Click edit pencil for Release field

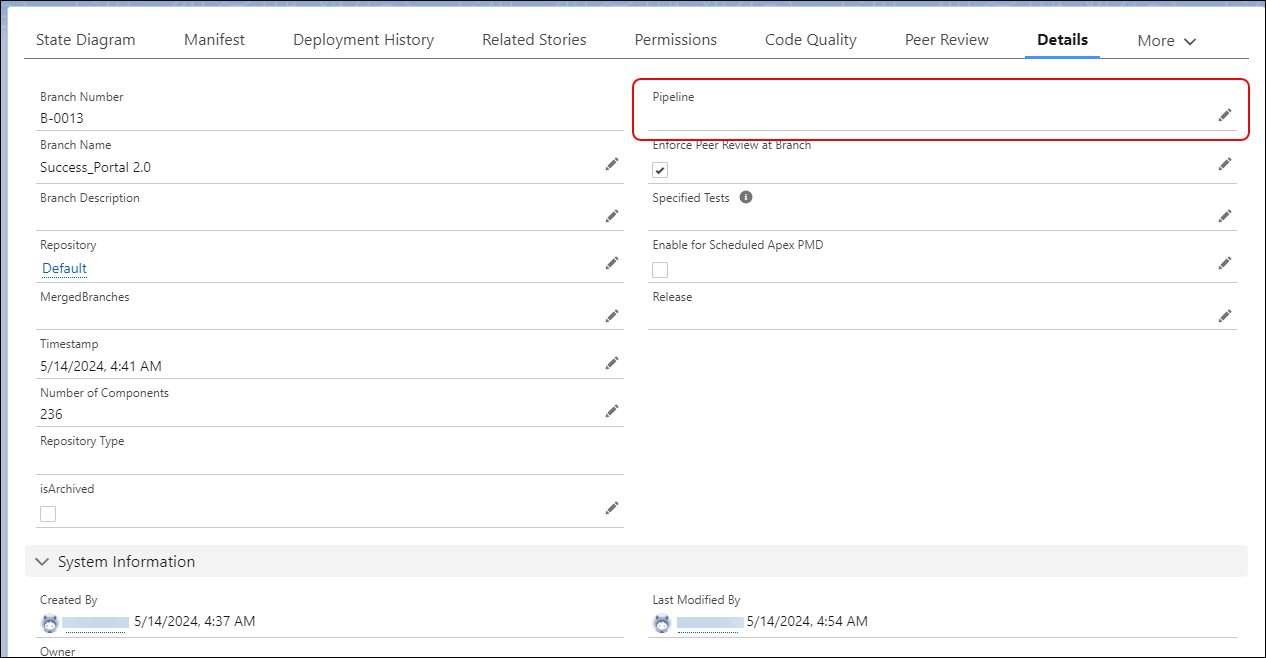click(1224, 316)
